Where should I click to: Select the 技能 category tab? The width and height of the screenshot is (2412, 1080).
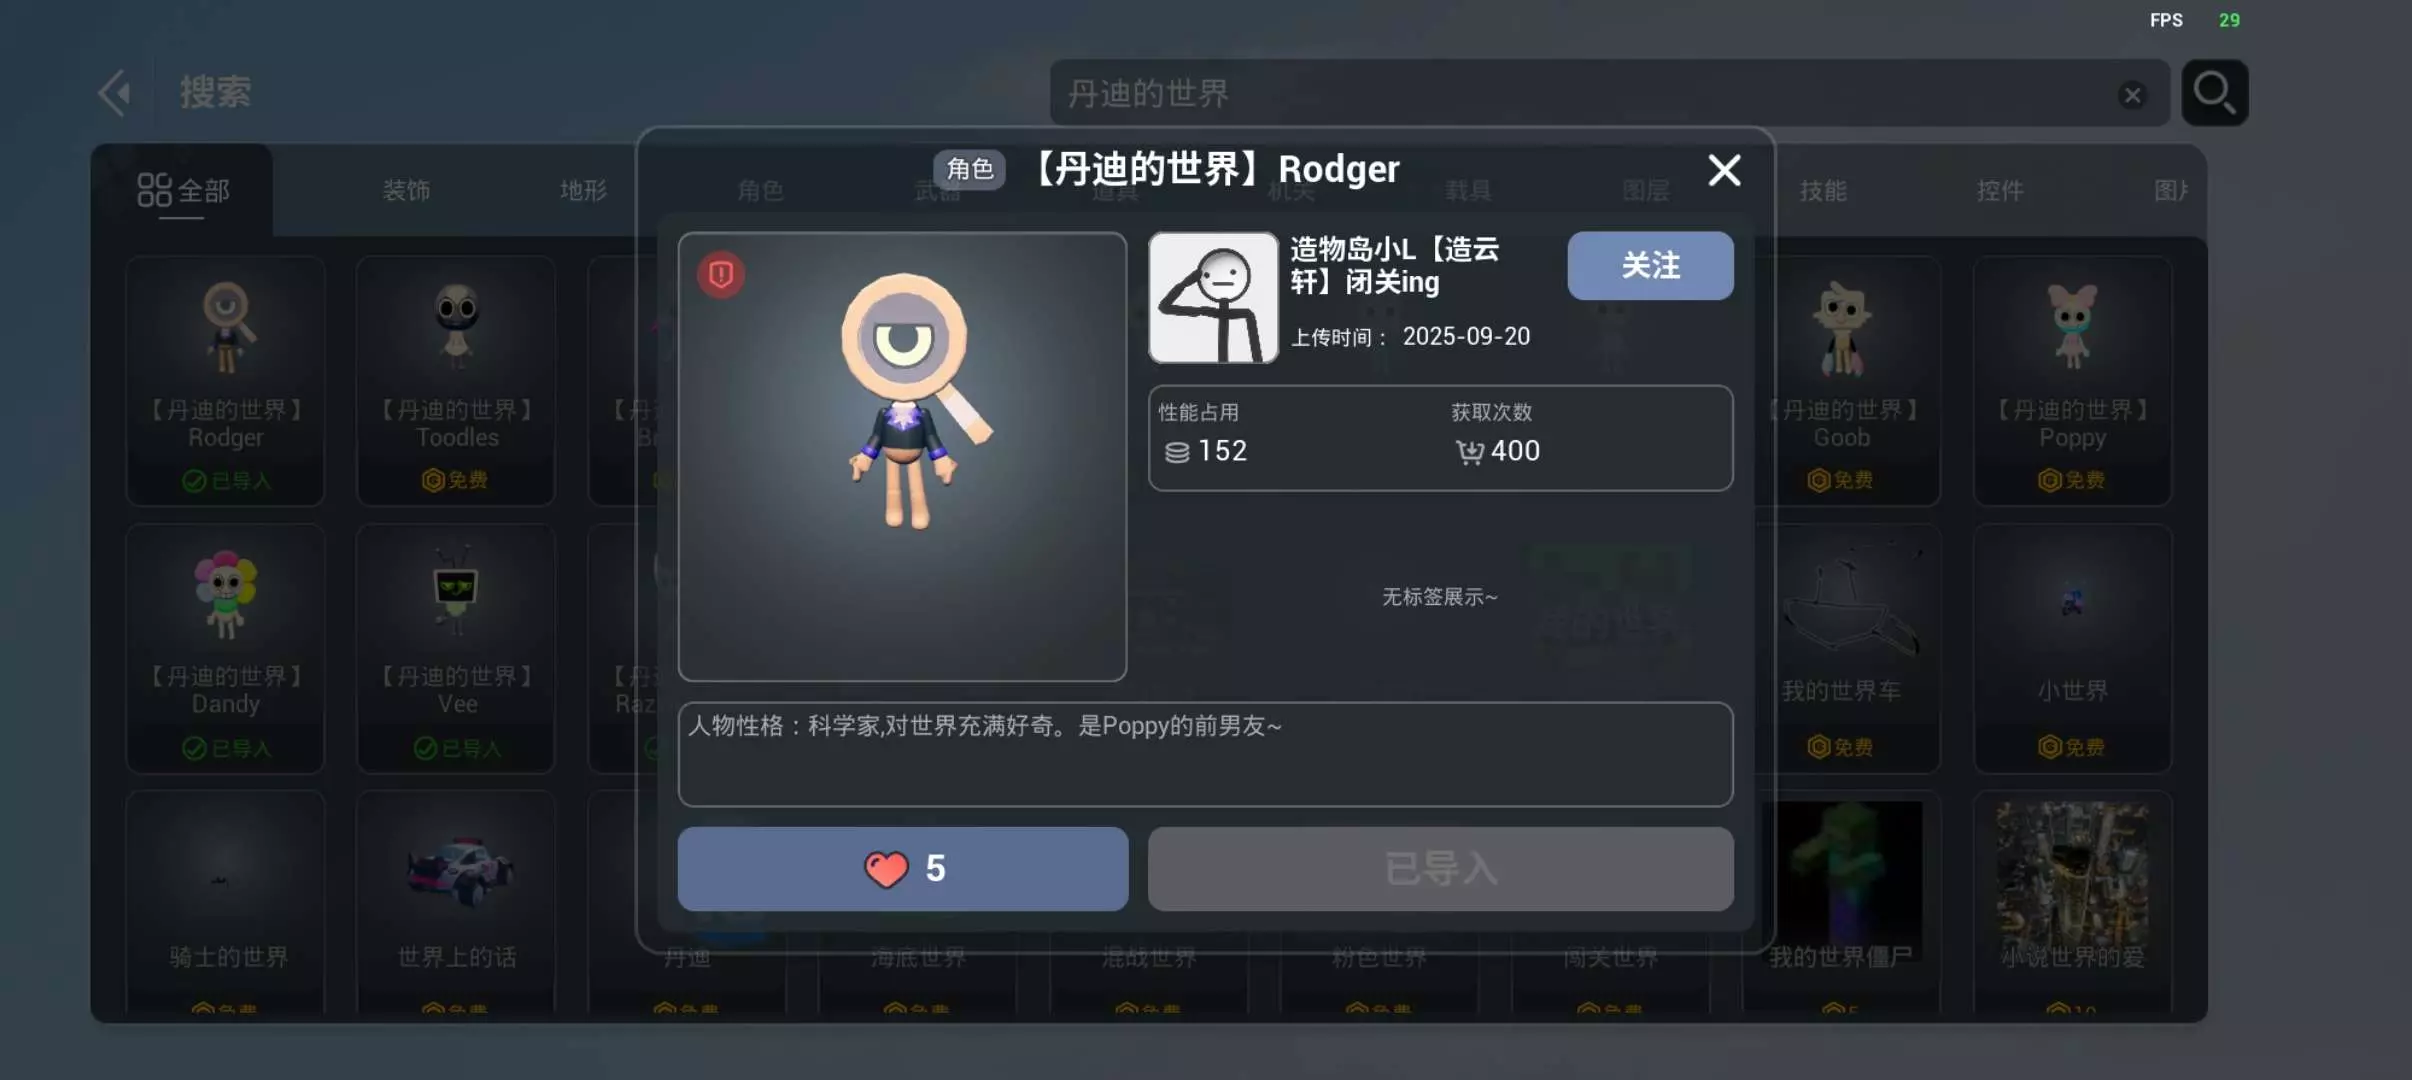1823,190
